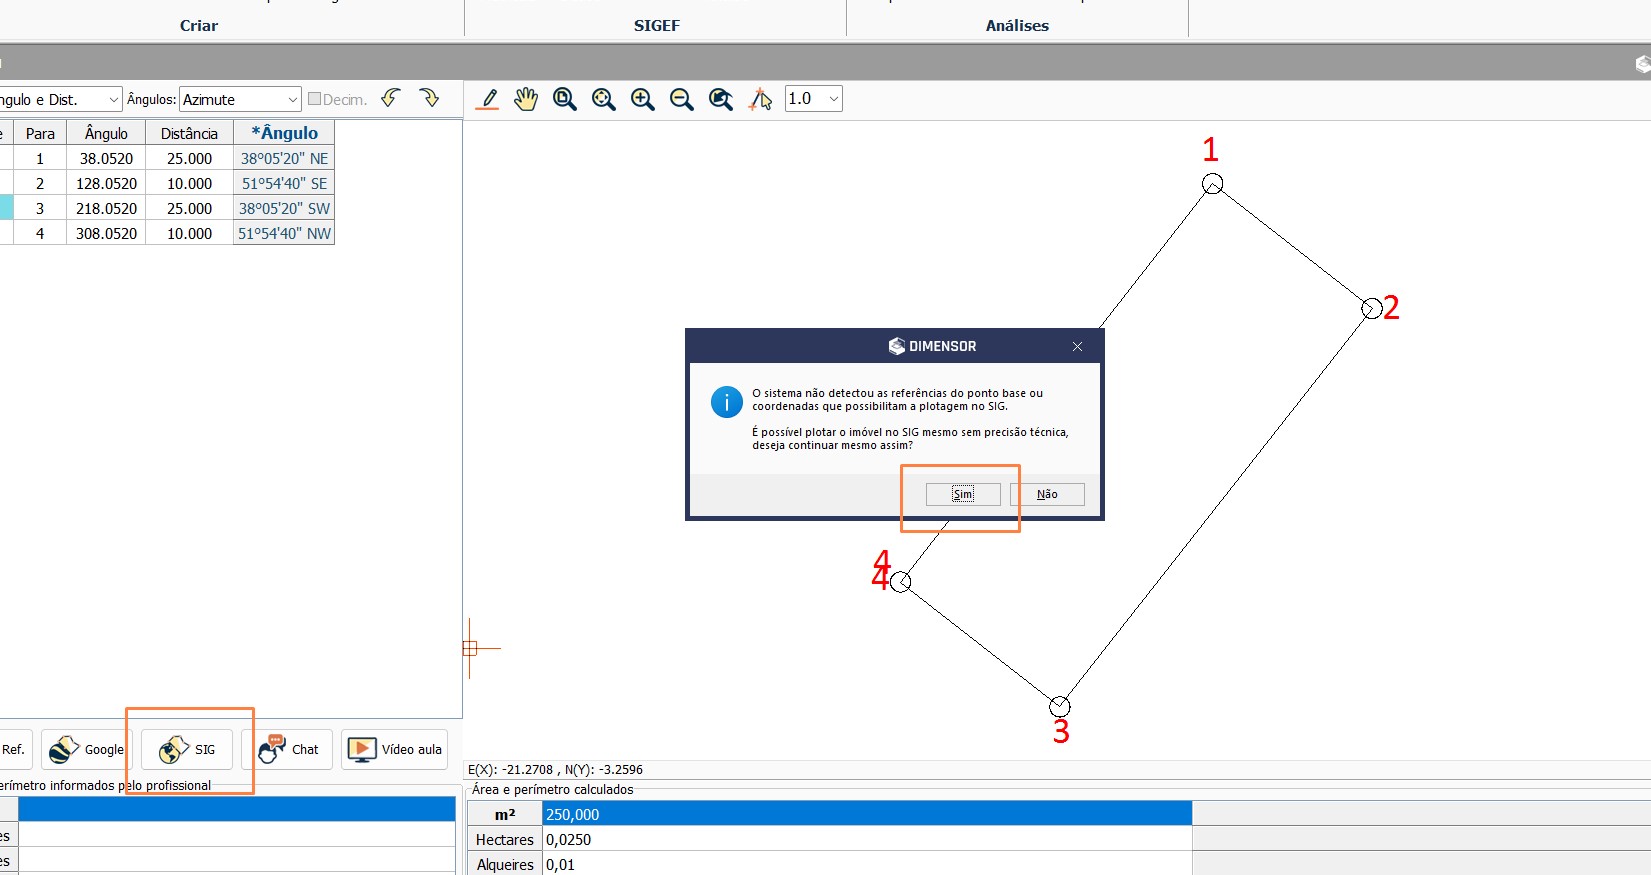Click the 38°05'20" SW cell
This screenshot has height=875, width=1651.
pyautogui.click(x=284, y=208)
